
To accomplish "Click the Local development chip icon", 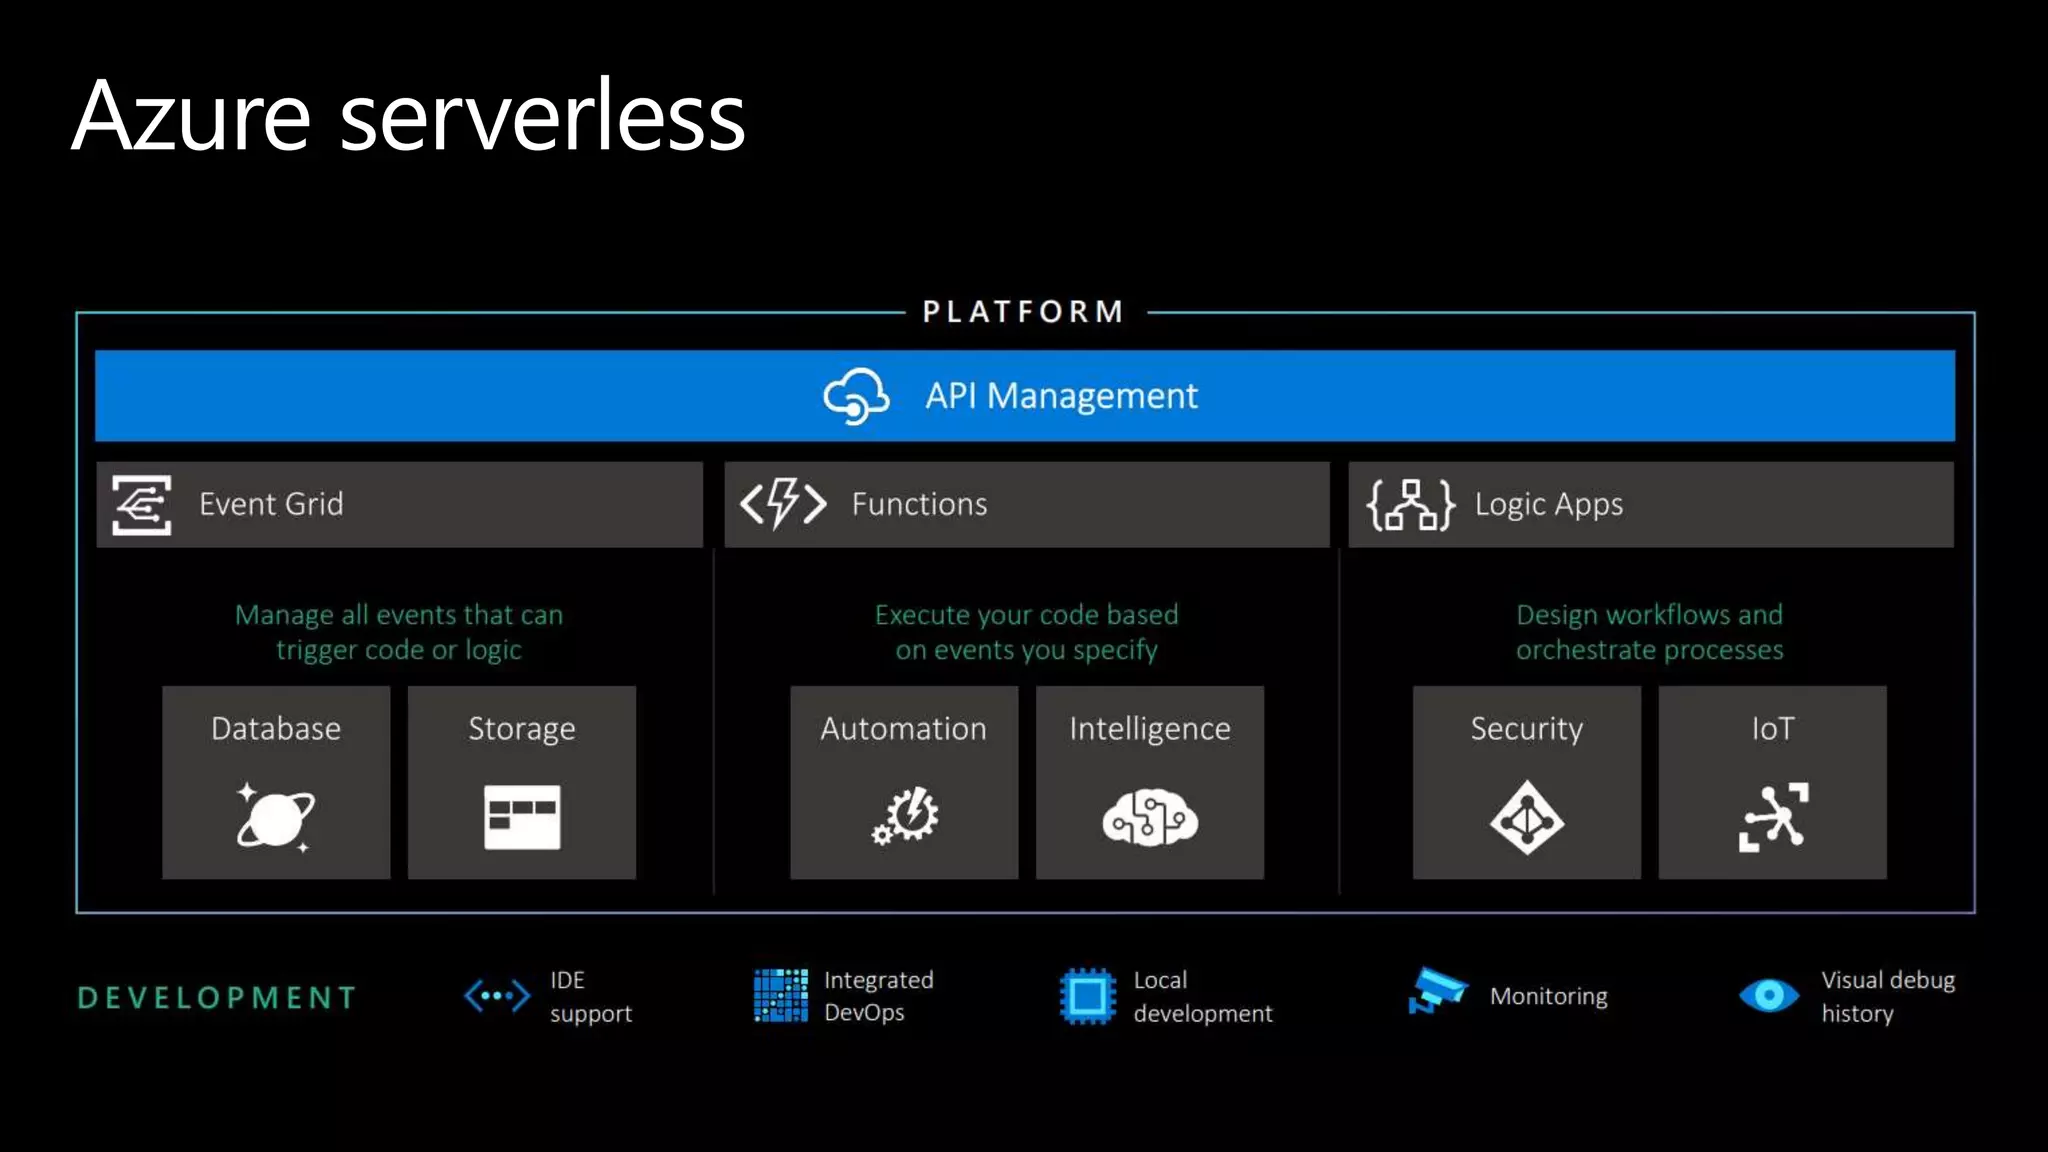I will pyautogui.click(x=1087, y=996).
